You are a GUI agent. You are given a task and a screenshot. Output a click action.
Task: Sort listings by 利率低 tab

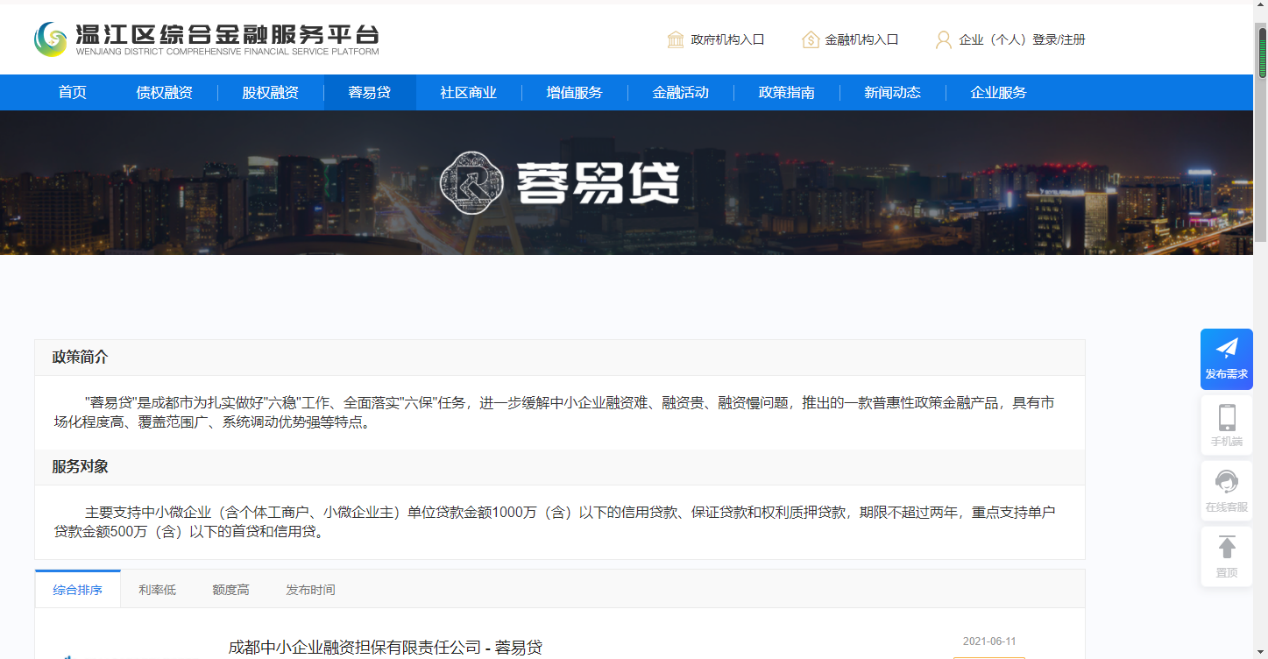pos(157,590)
